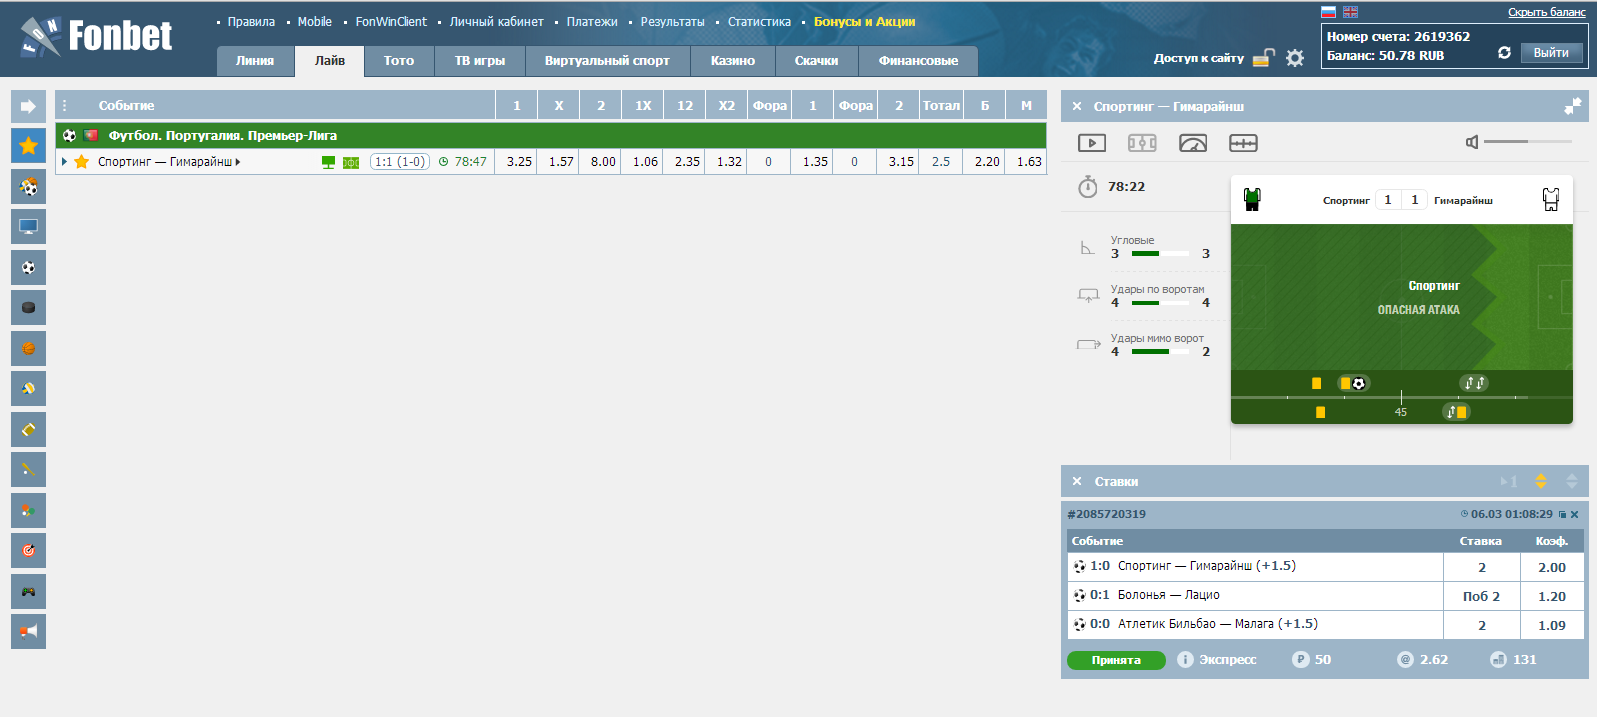
Task: Toggle the quick-bet '1' control in Ставки header
Action: pyautogui.click(x=1509, y=481)
